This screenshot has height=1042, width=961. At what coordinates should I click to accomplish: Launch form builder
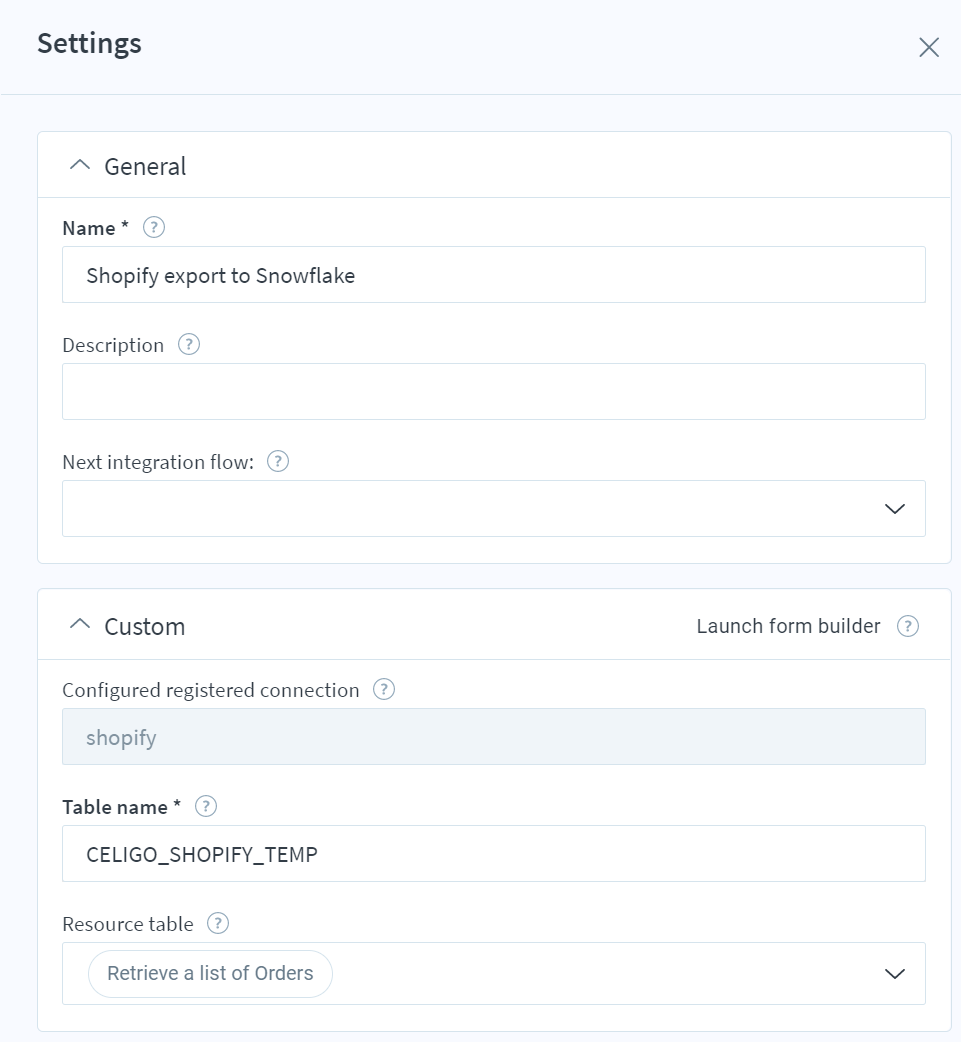[788, 626]
